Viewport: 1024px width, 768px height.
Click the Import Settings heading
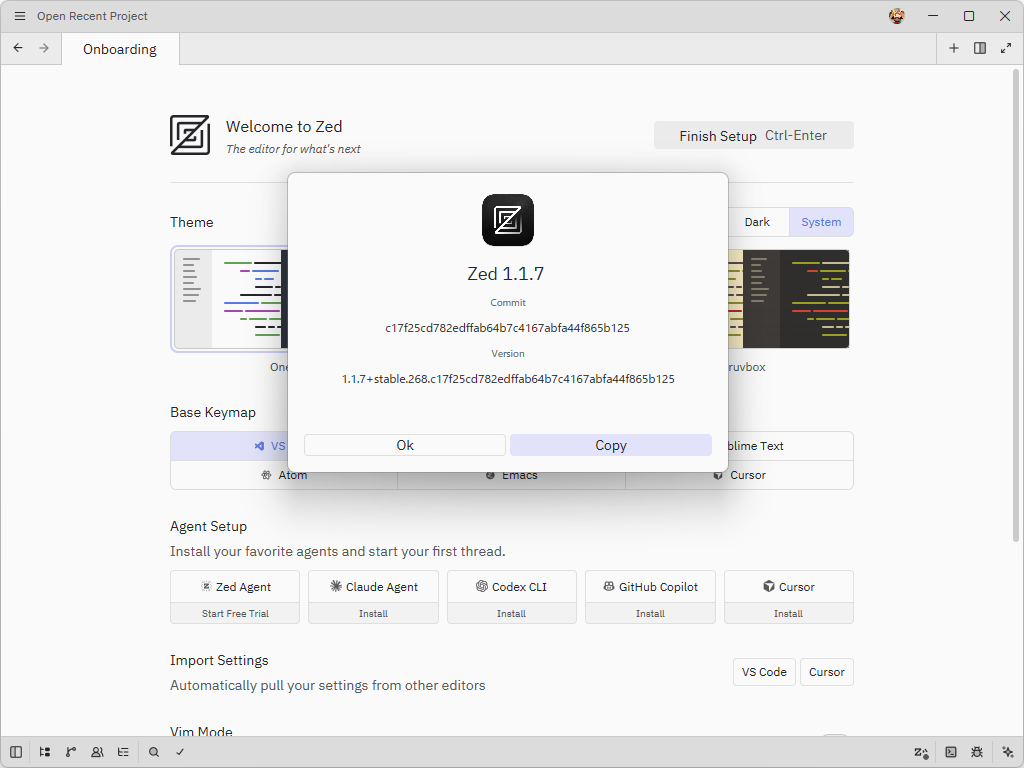pos(219,660)
